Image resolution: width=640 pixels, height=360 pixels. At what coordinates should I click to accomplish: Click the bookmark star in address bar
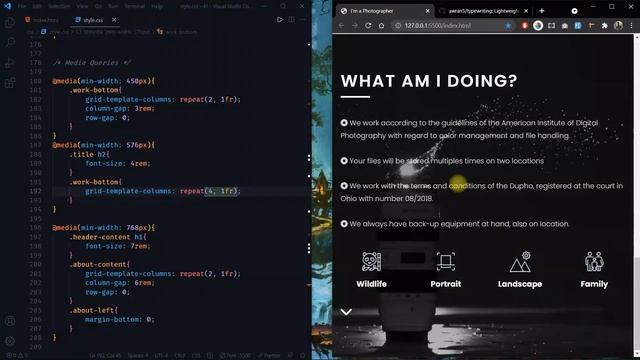coord(508,25)
